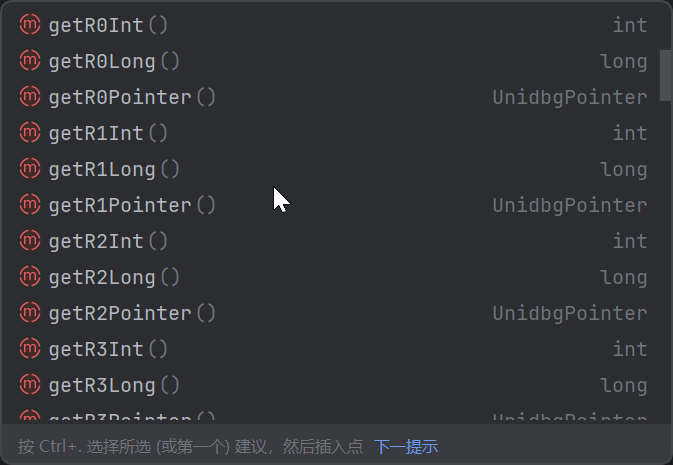The image size is (673, 465).
Task: Click the method icon beside getR2Int()
Action: (x=30, y=241)
